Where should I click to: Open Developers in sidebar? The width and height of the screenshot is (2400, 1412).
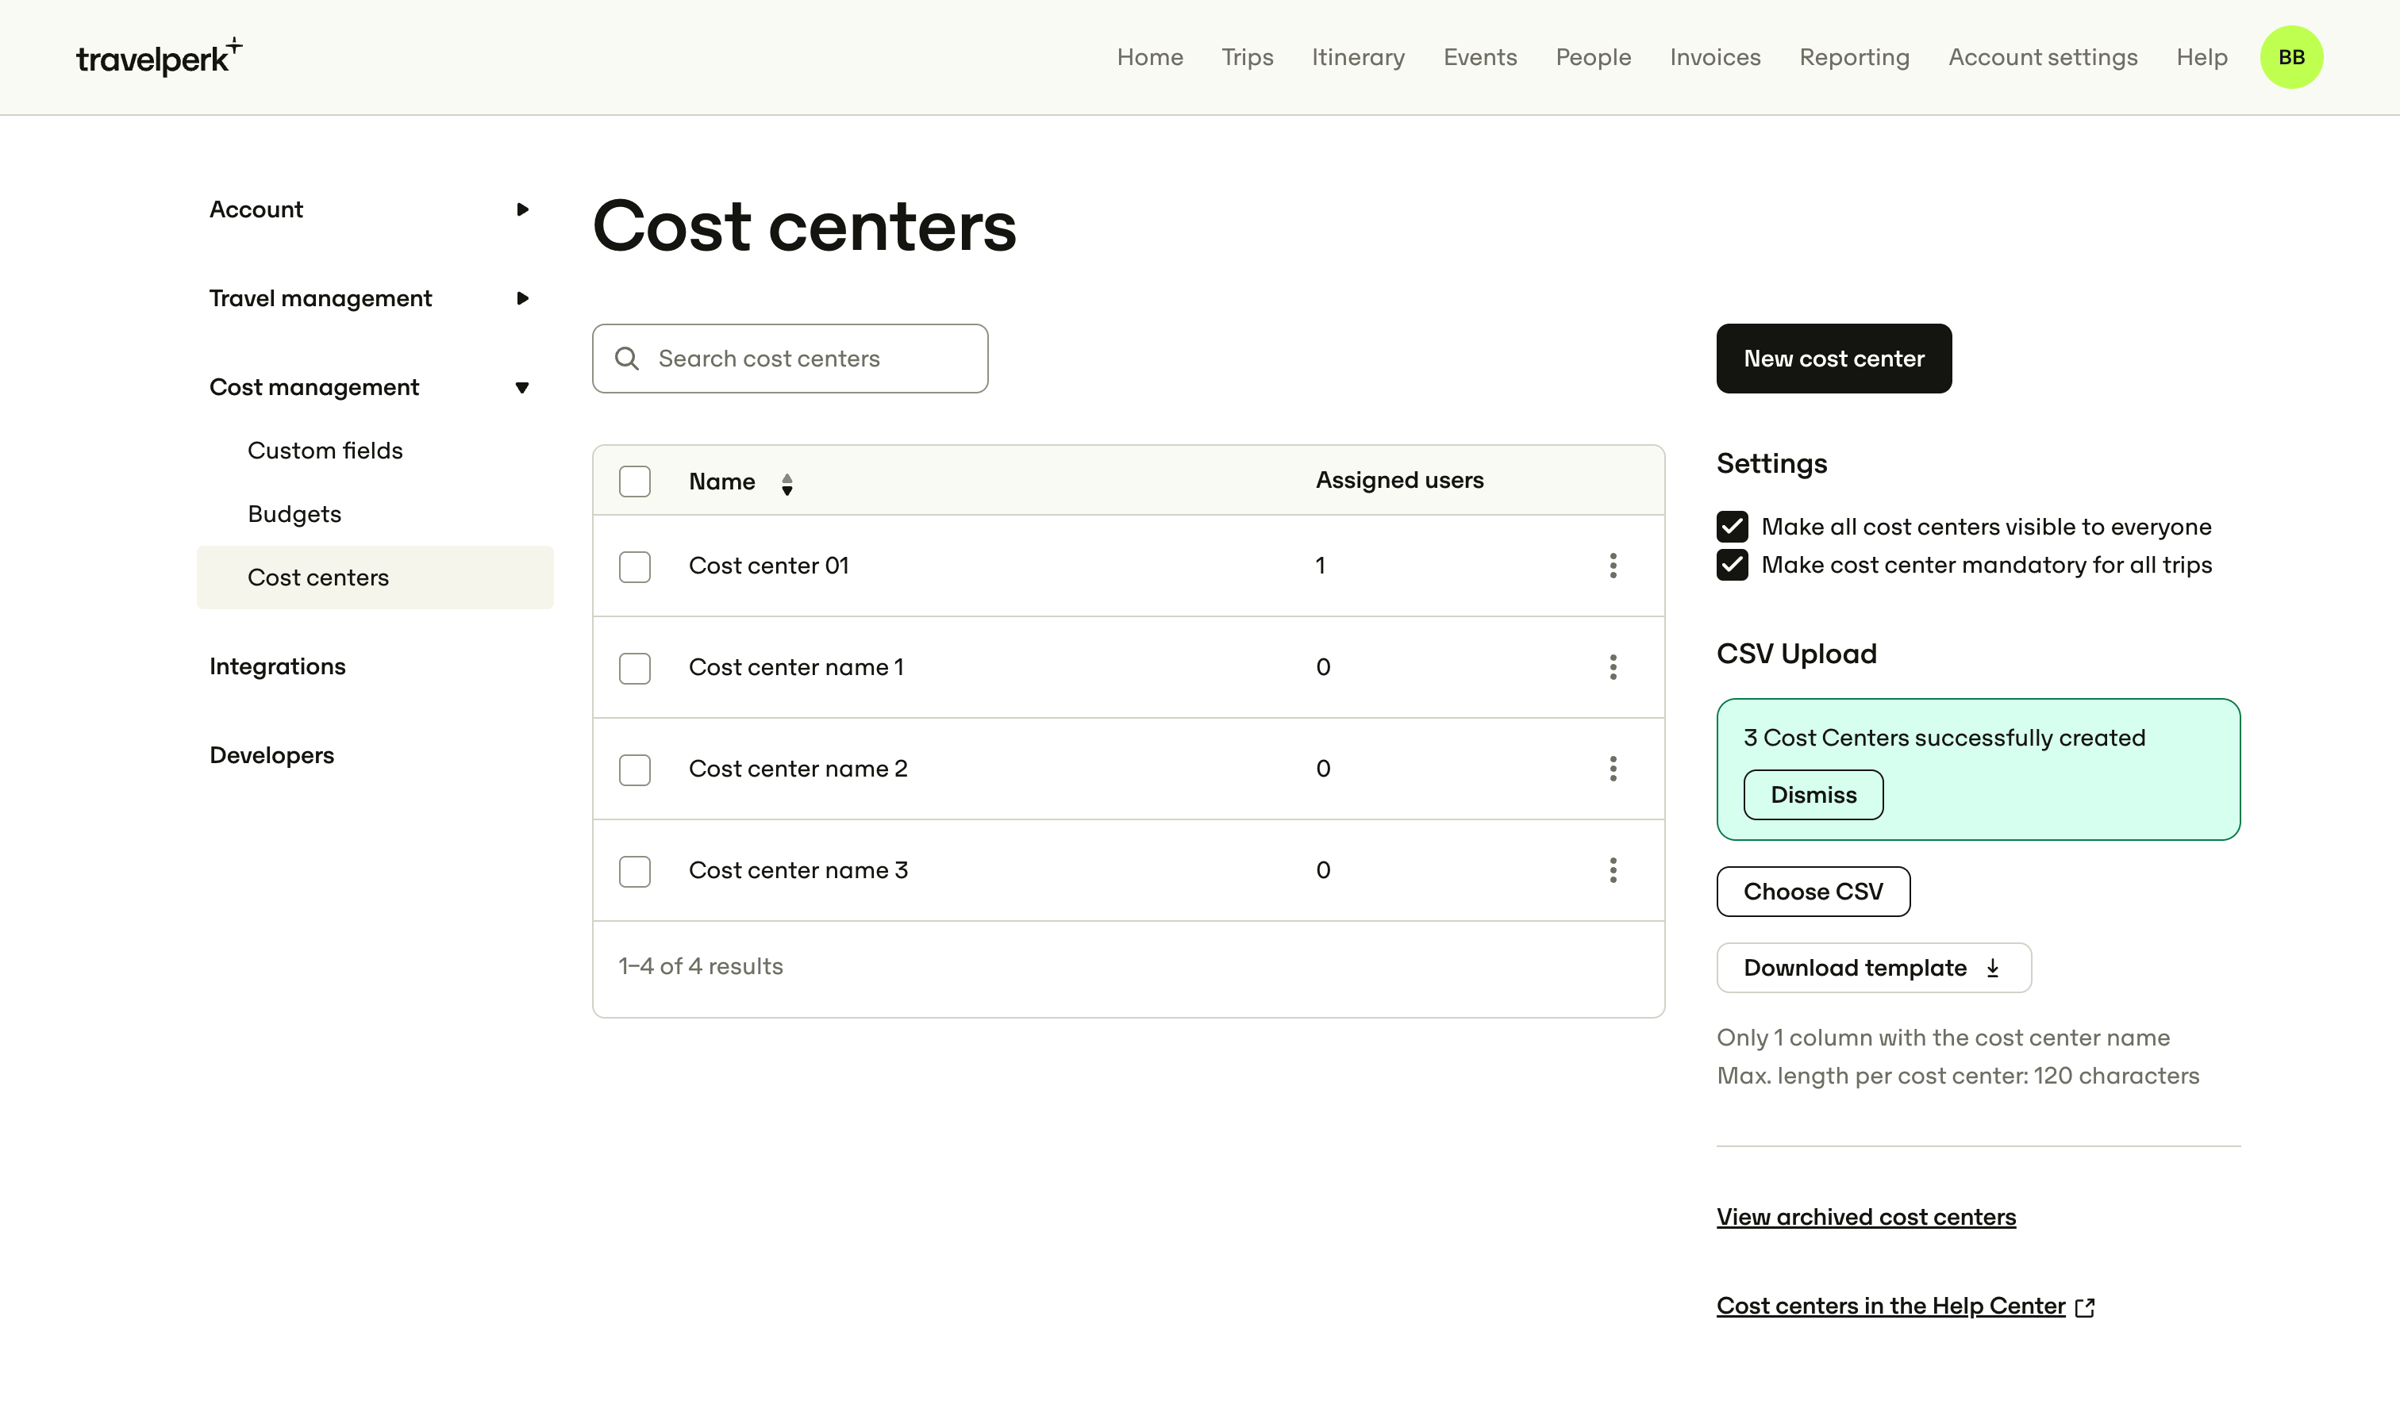pos(271,755)
